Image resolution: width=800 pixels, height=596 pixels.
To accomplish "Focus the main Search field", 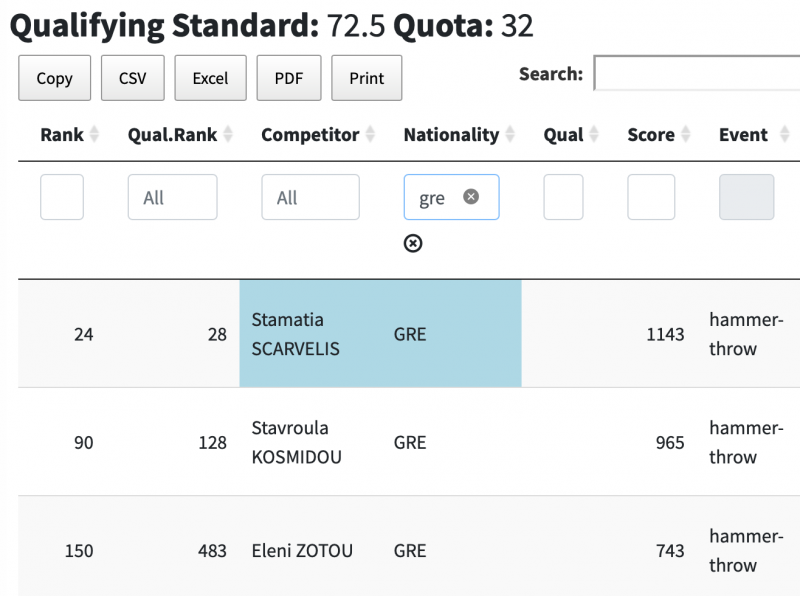I will pyautogui.click(x=696, y=74).
